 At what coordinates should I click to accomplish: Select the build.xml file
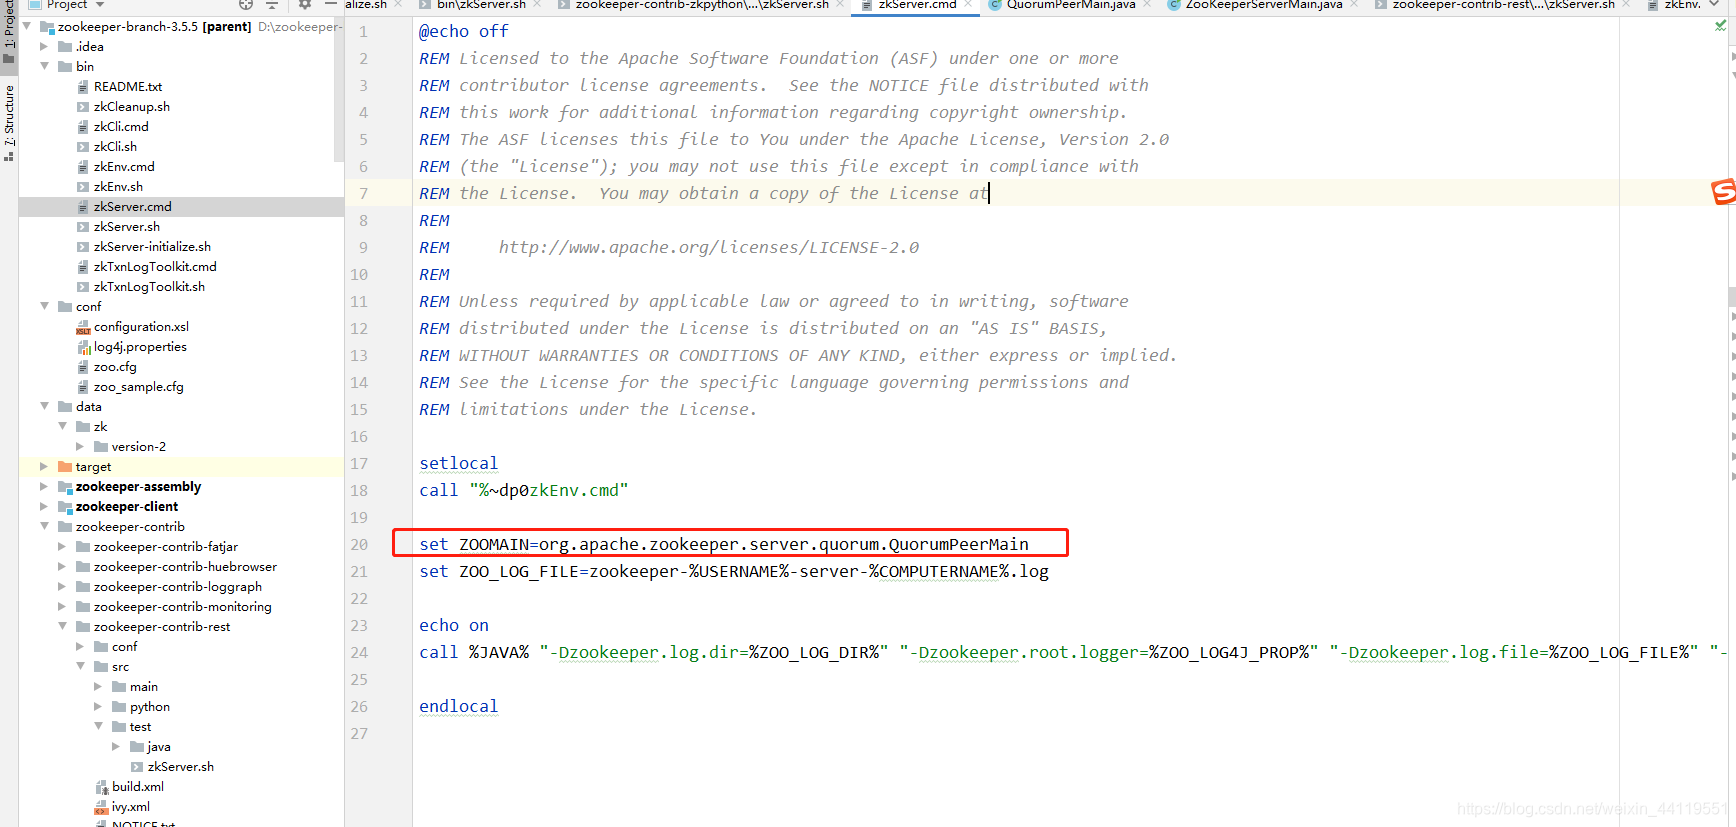138,786
